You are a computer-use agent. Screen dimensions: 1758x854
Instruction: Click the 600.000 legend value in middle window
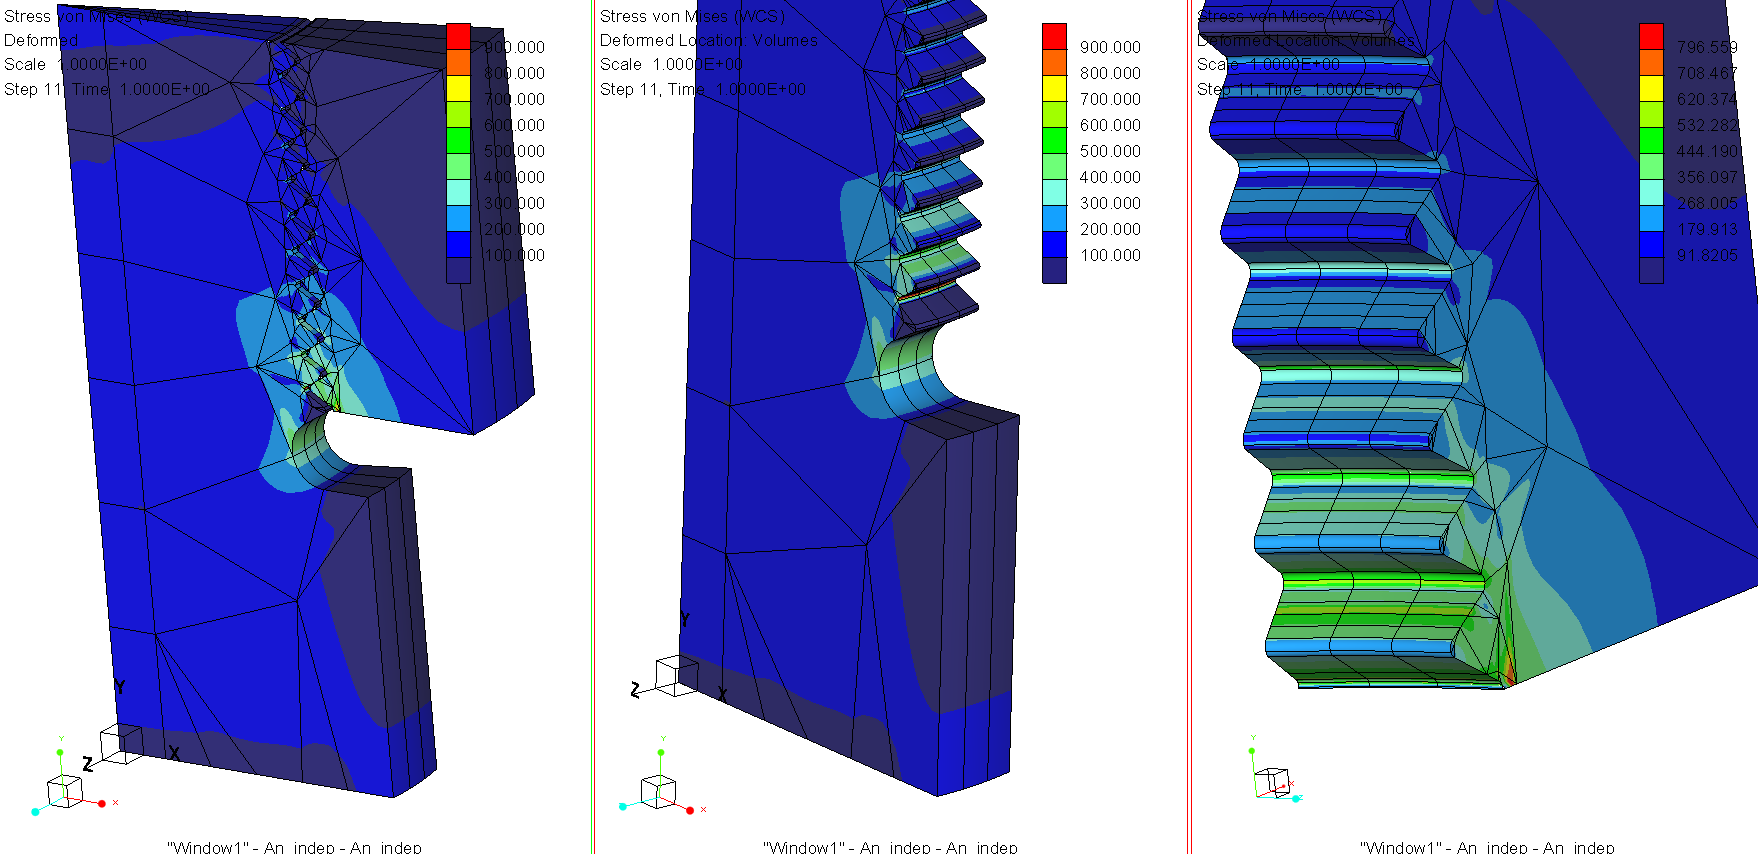tap(1110, 125)
